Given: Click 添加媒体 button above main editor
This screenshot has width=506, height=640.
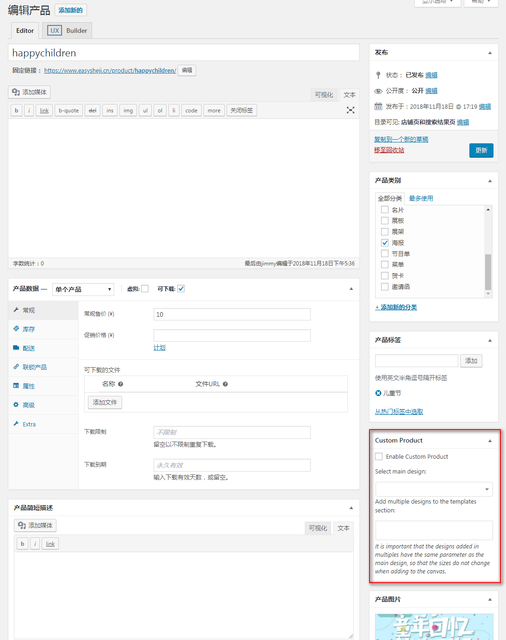Looking at the screenshot, I should pyautogui.click(x=29, y=92).
